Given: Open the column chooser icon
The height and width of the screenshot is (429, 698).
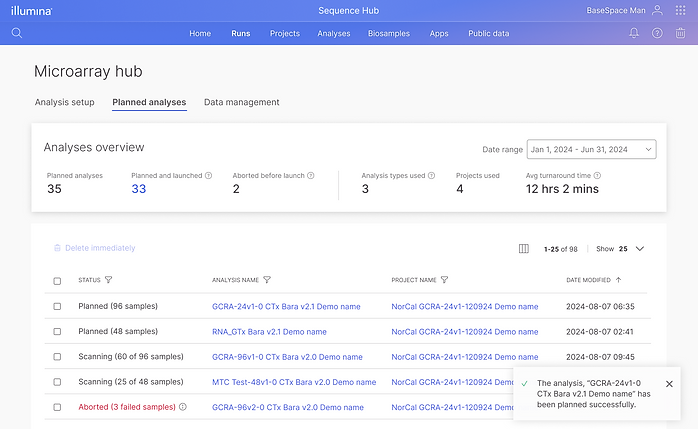Looking at the screenshot, I should pyautogui.click(x=524, y=249).
